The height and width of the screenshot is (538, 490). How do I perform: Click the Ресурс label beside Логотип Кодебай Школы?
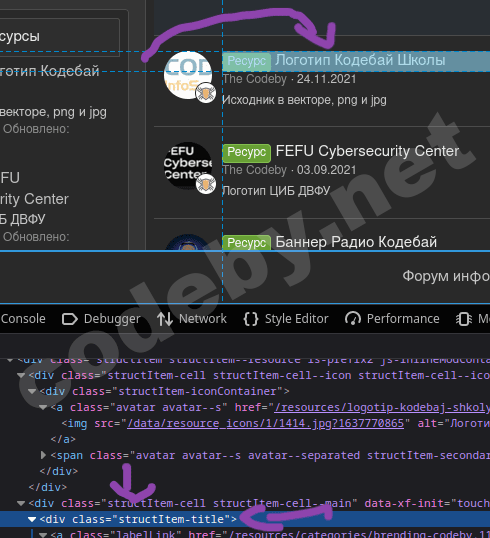247,61
